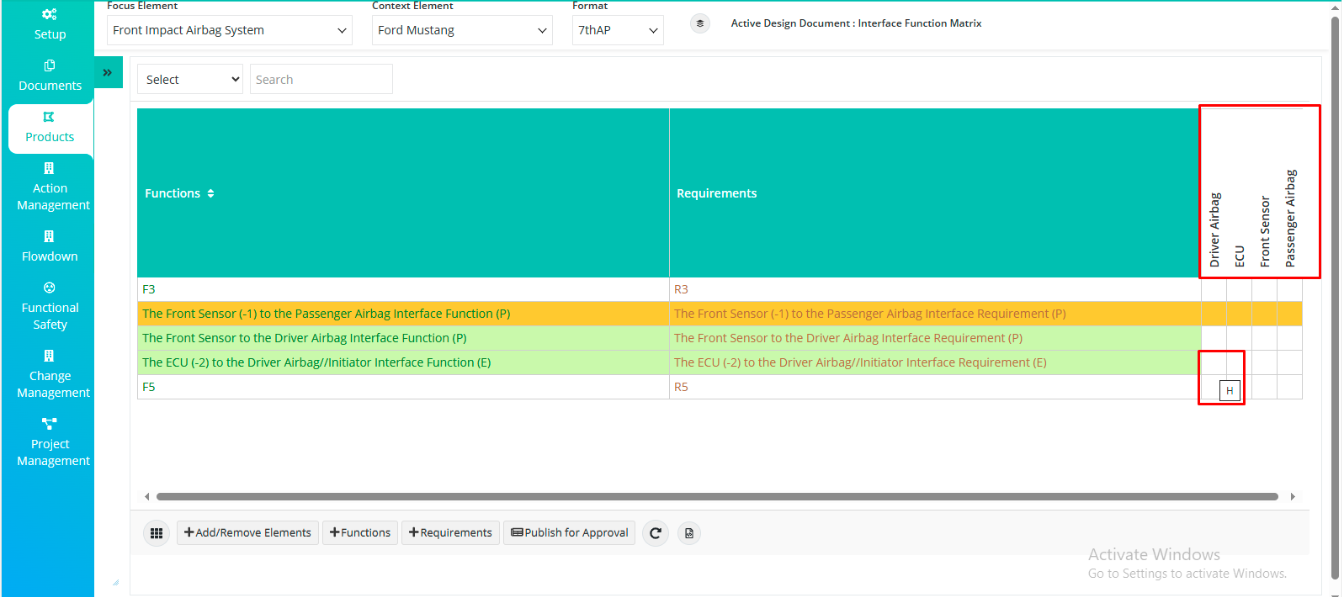This screenshot has height=597, width=1342.
Task: Expand the side panel with double-chevron
Action: [107, 72]
